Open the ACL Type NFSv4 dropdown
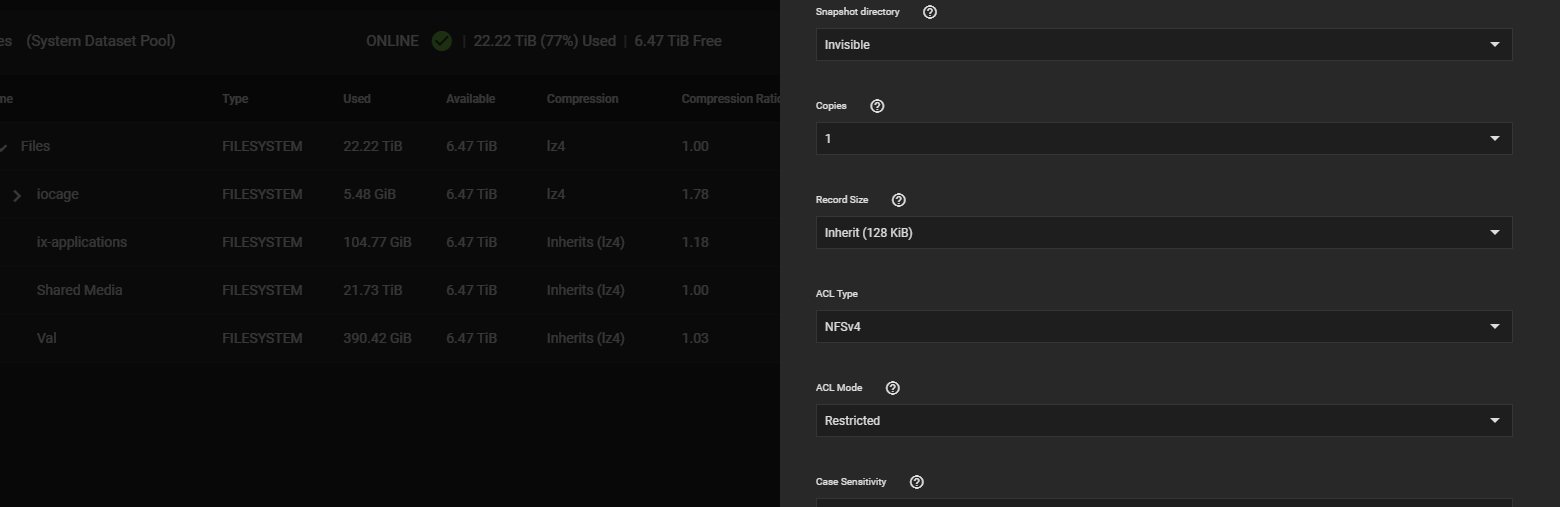The image size is (1560, 507). (1164, 327)
